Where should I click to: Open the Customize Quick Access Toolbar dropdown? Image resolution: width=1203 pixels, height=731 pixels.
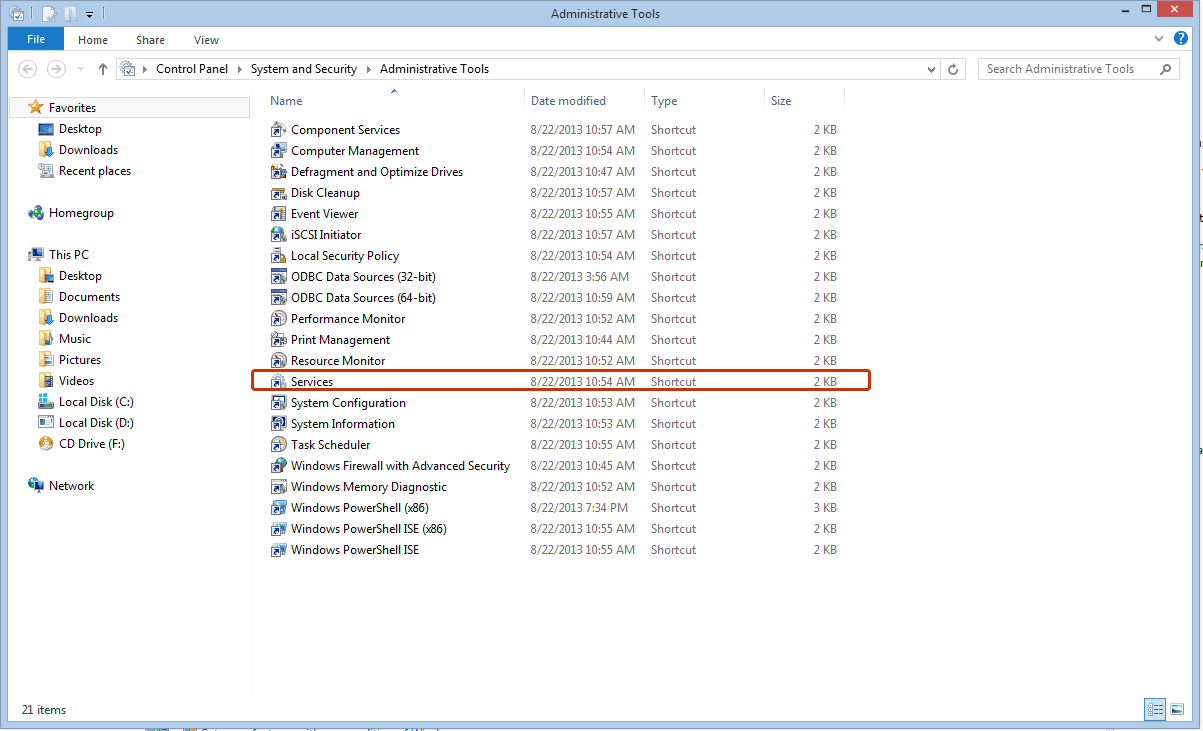pos(89,15)
